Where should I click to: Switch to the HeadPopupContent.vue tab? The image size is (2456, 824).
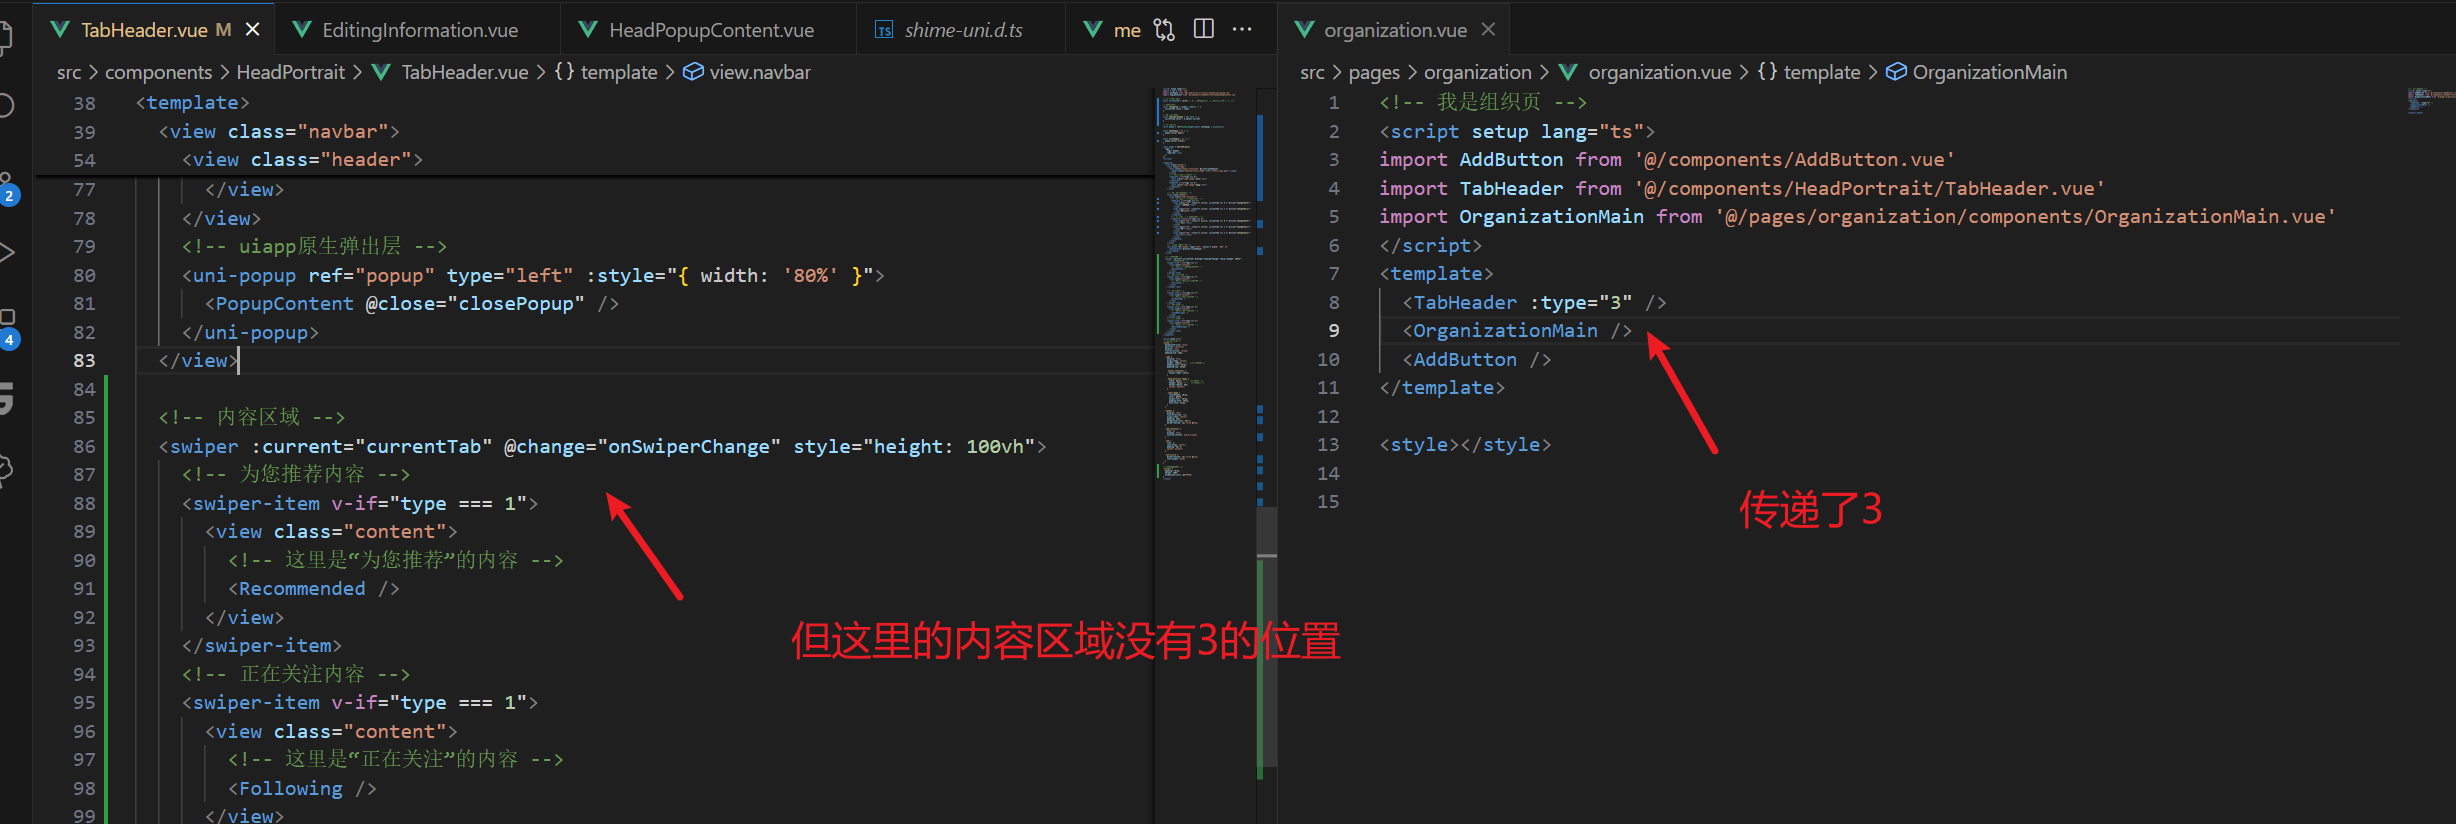tap(712, 30)
